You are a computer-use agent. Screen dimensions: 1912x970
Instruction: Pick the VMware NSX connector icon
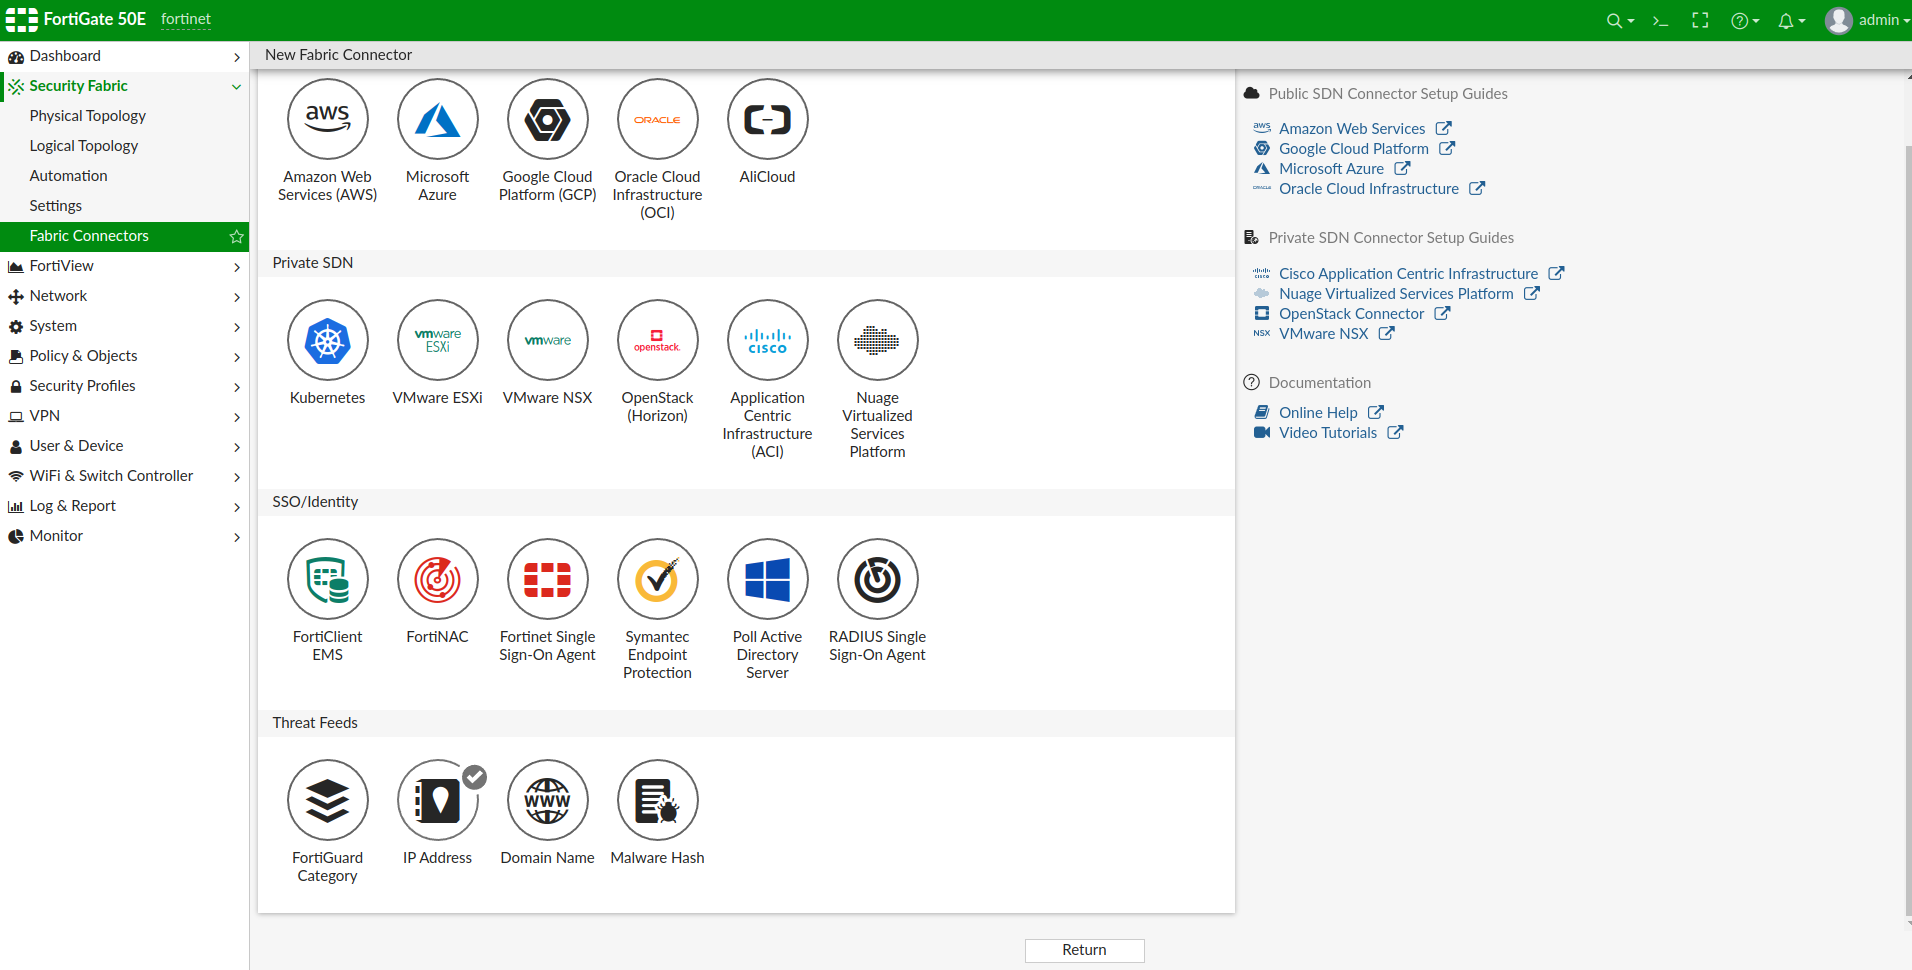pos(548,341)
